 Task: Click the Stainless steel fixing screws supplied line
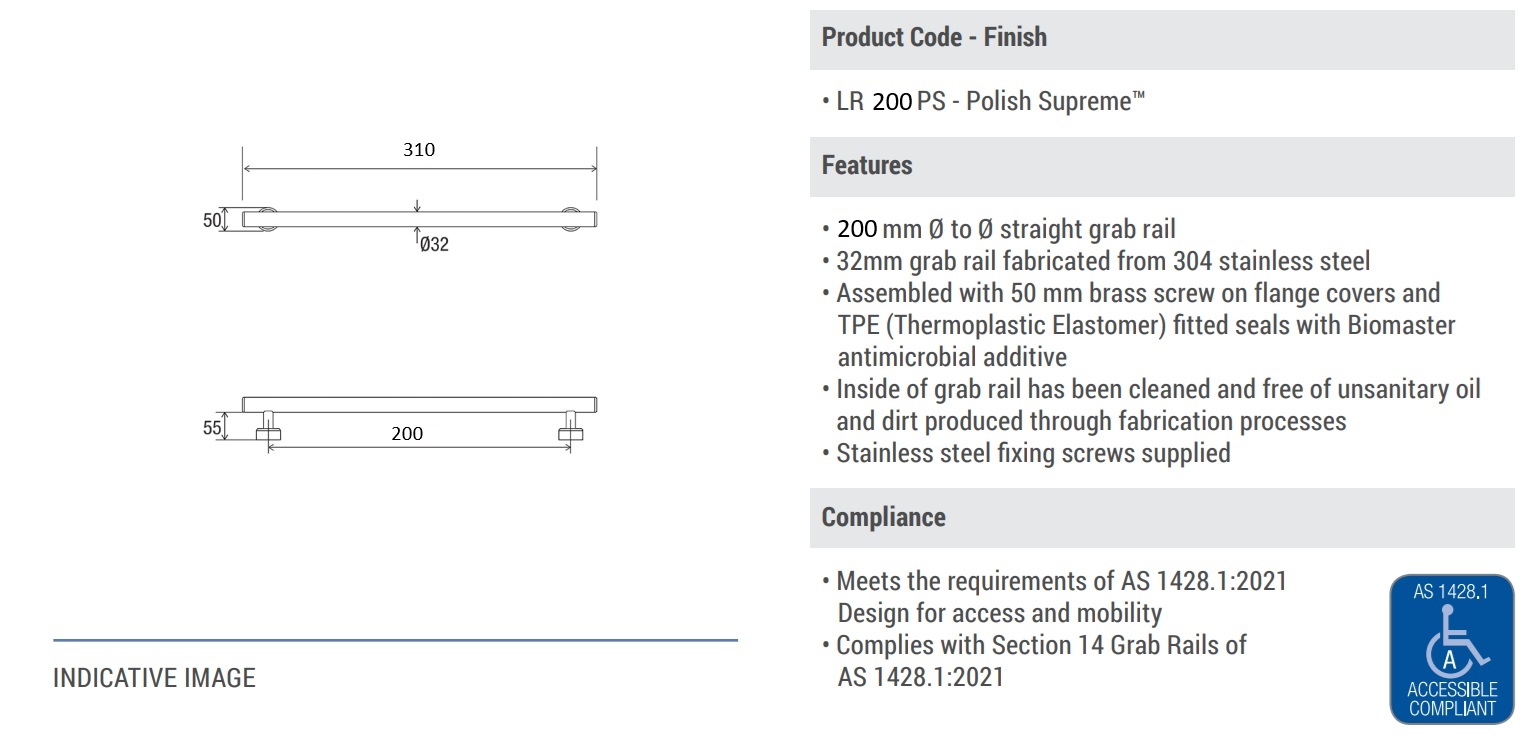[x=1026, y=453]
